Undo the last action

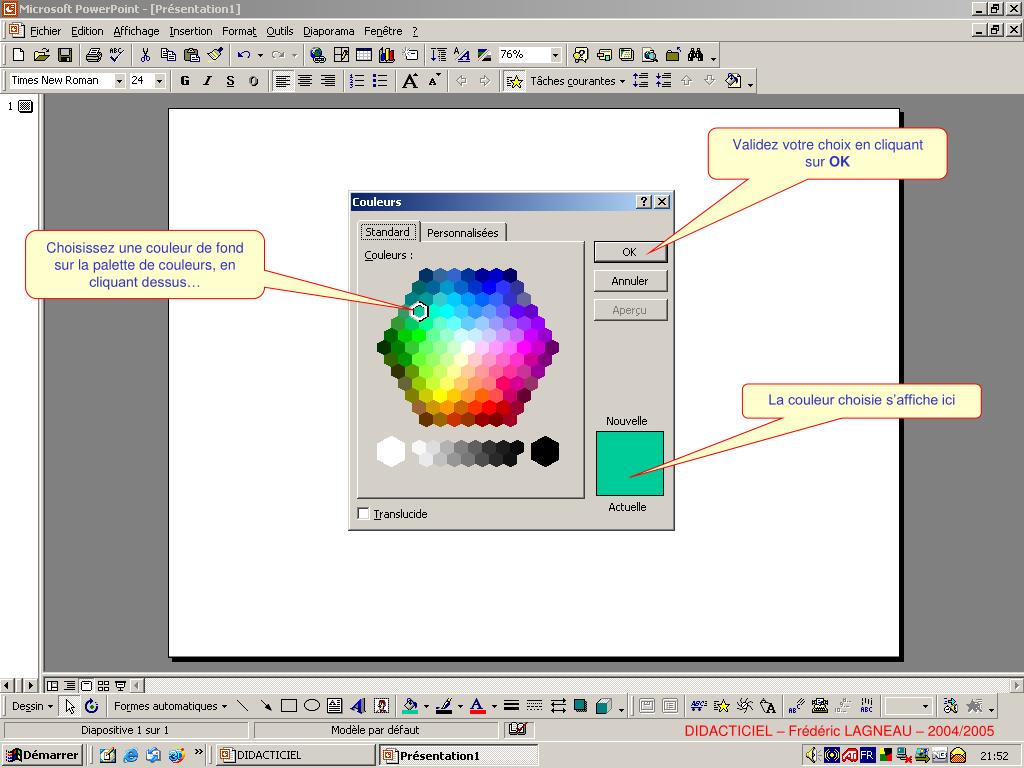click(x=244, y=55)
